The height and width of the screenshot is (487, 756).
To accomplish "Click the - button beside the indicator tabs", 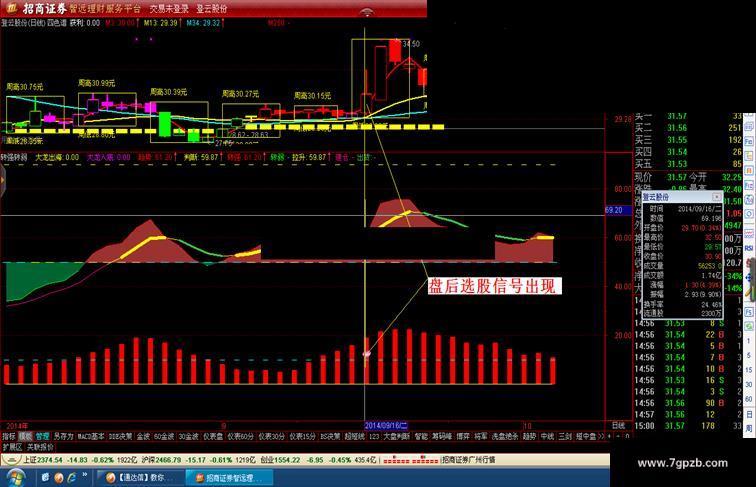I will click(618, 436).
